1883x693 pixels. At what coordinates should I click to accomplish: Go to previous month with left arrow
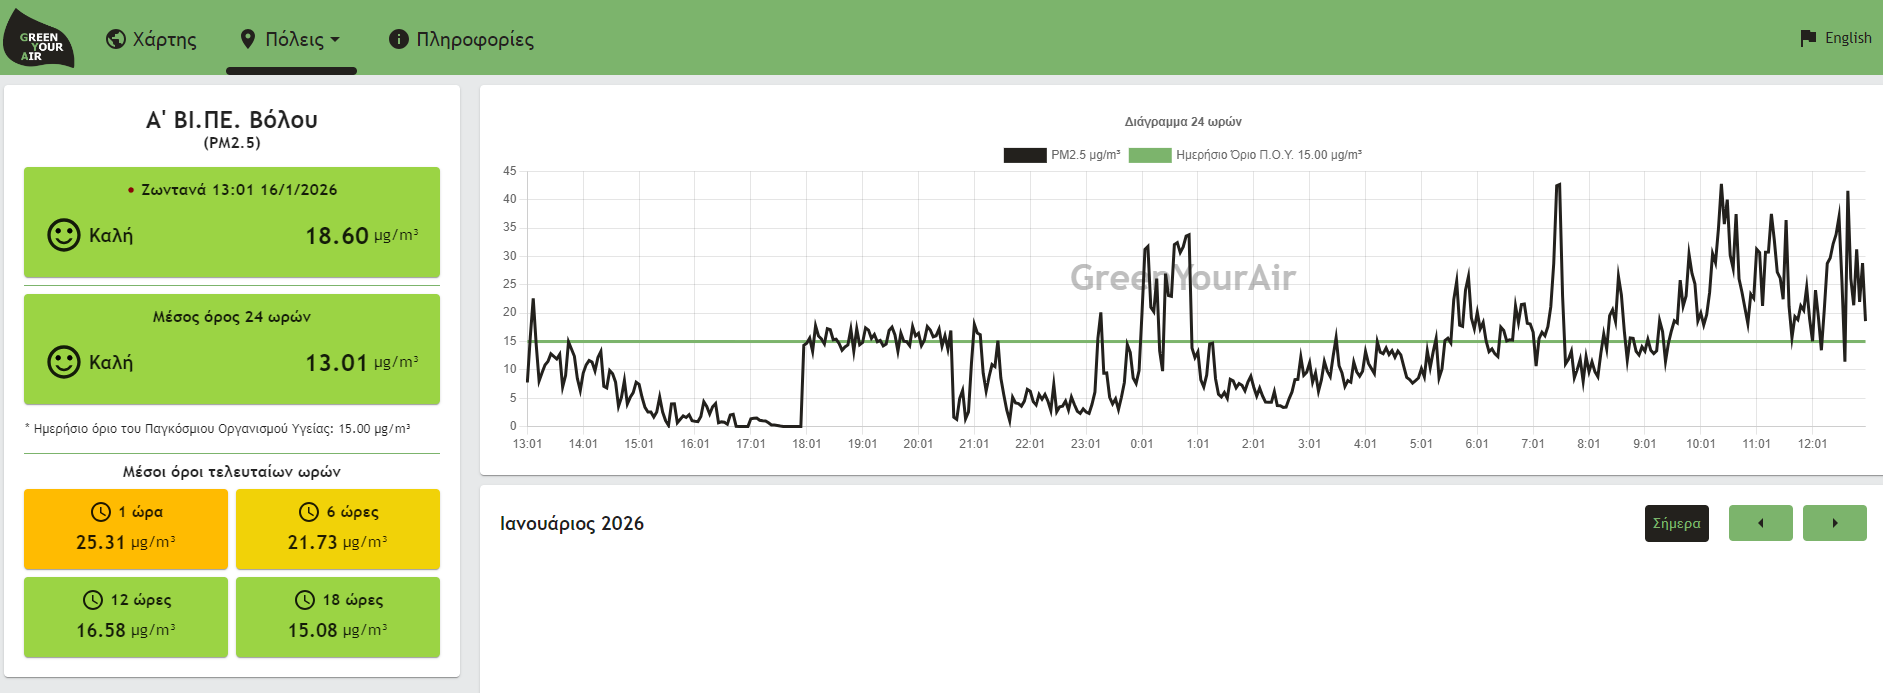(1760, 523)
